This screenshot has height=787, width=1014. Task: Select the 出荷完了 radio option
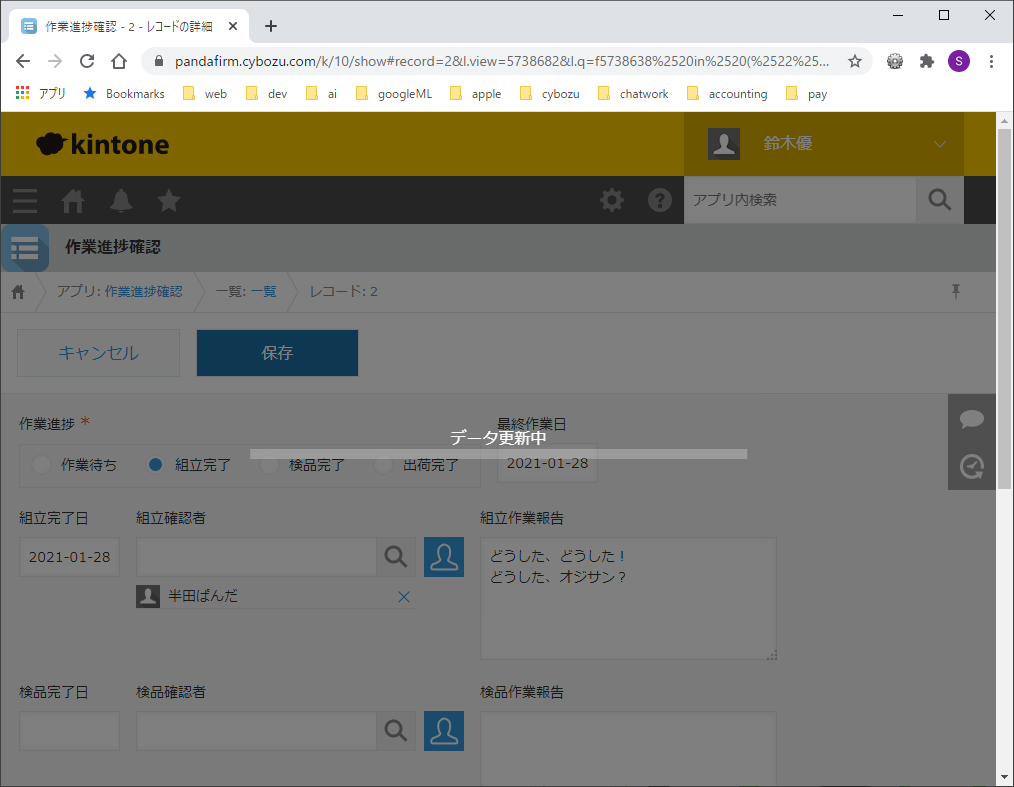click(383, 465)
